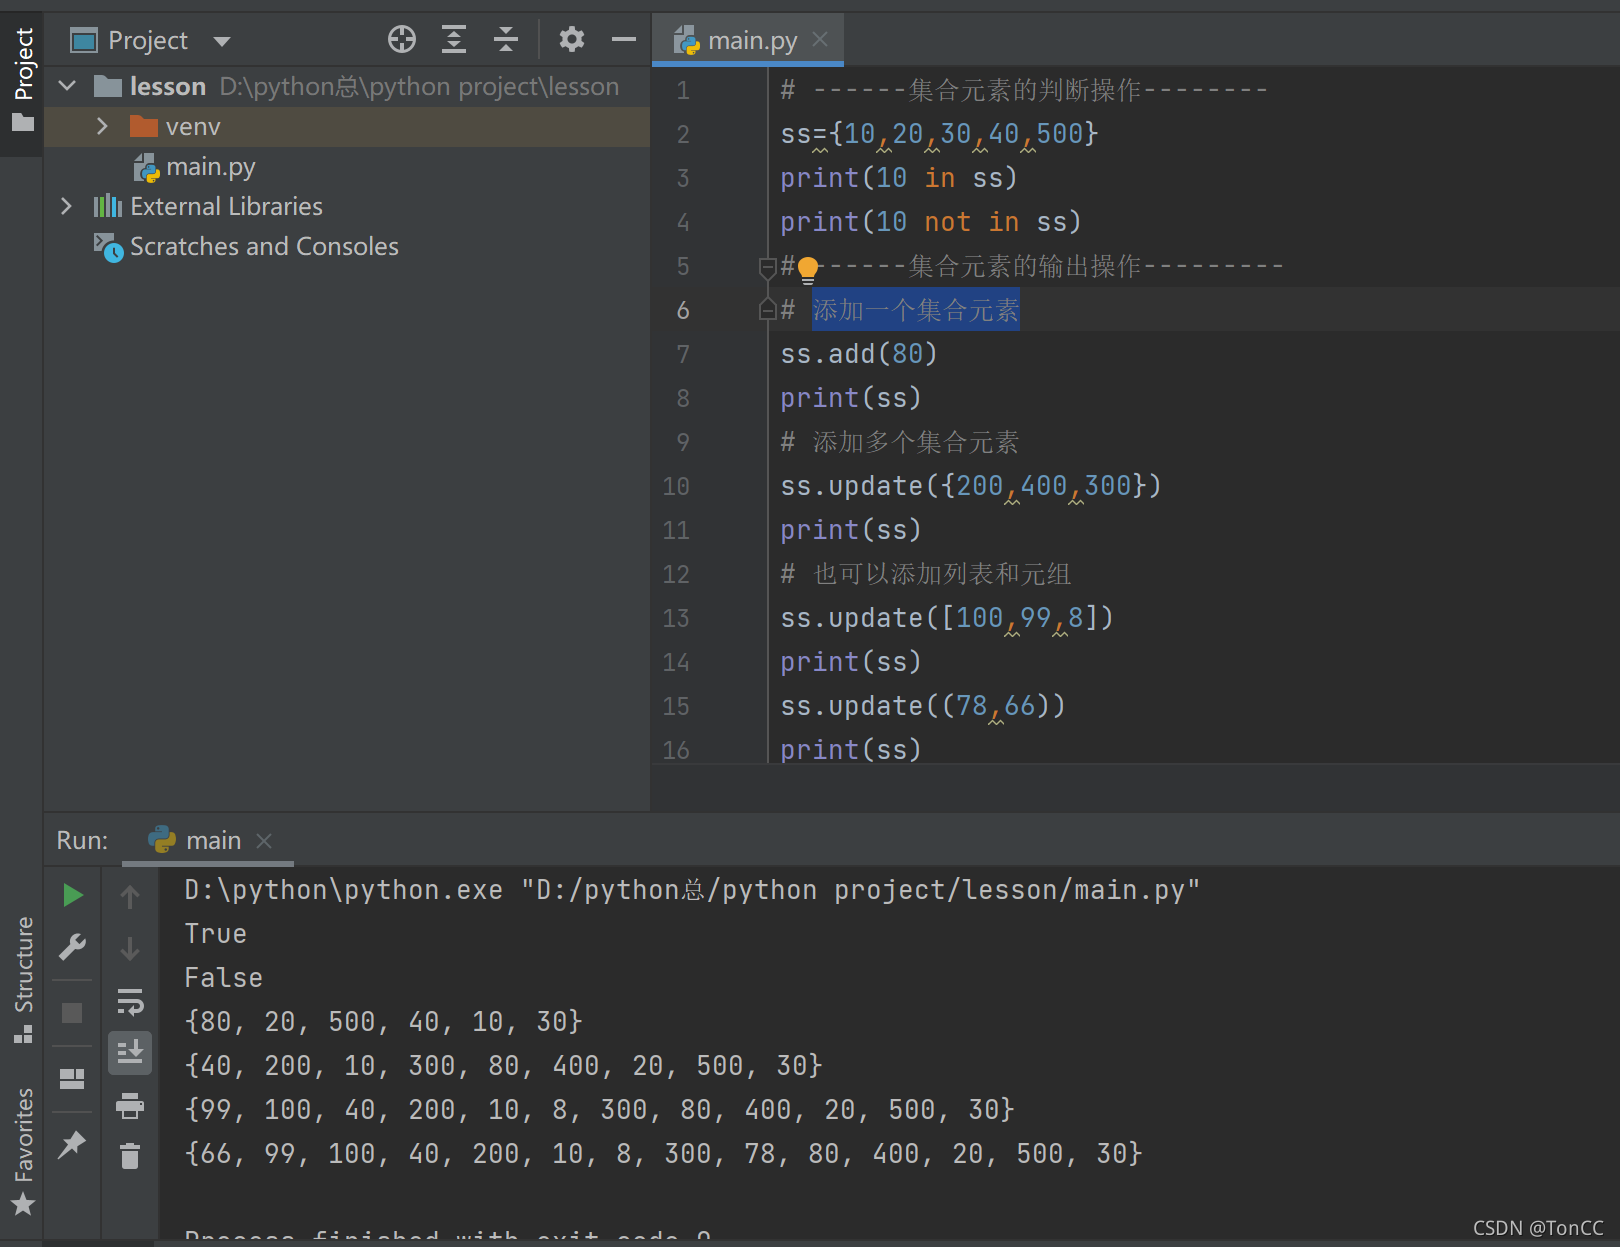This screenshot has width=1620, height=1247.
Task: Toggle soft-wrap in the Run console
Action: tap(130, 1001)
